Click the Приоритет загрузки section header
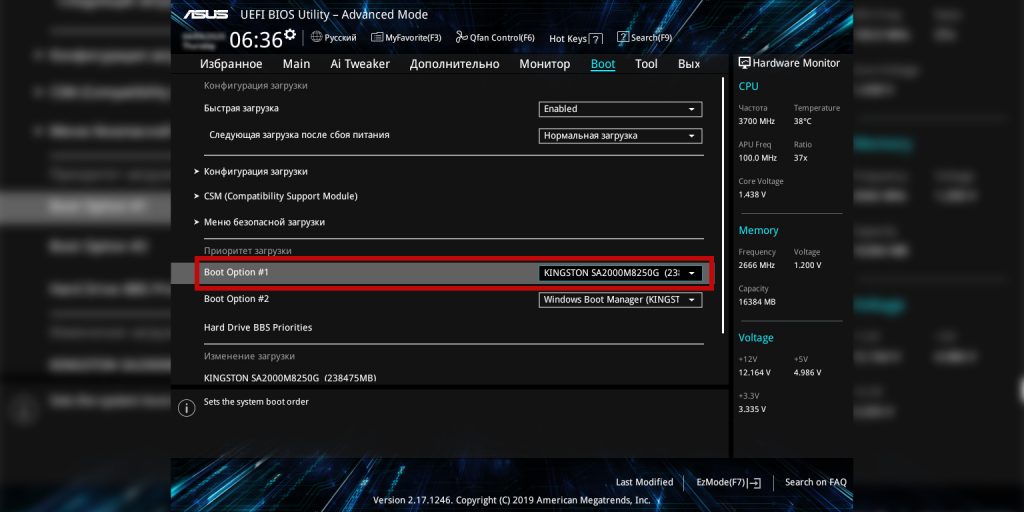1024x512 pixels. 248,251
